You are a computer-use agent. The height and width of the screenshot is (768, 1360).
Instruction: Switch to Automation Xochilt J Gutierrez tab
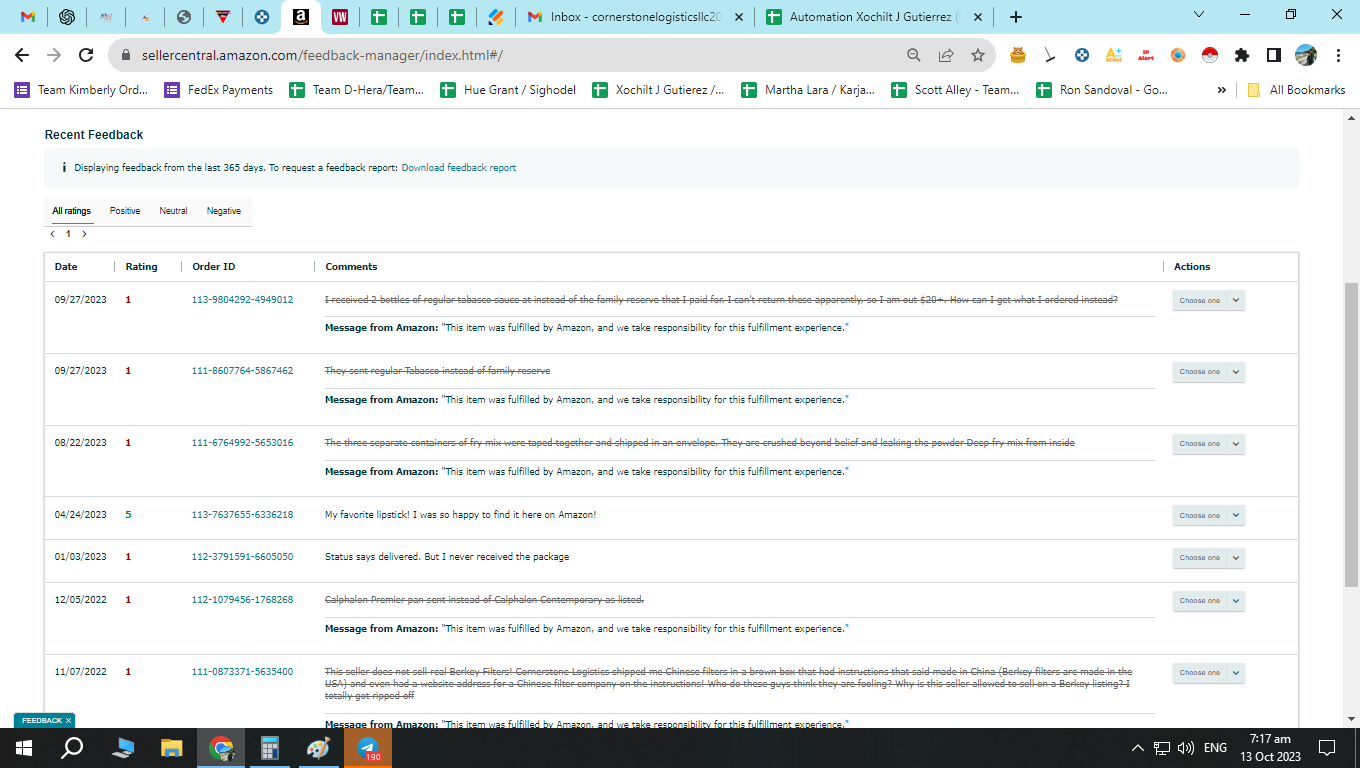click(874, 17)
